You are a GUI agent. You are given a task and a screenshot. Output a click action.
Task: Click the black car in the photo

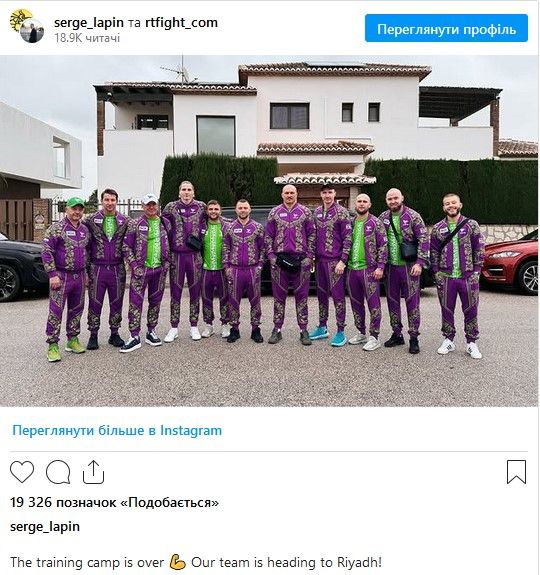tap(23, 267)
